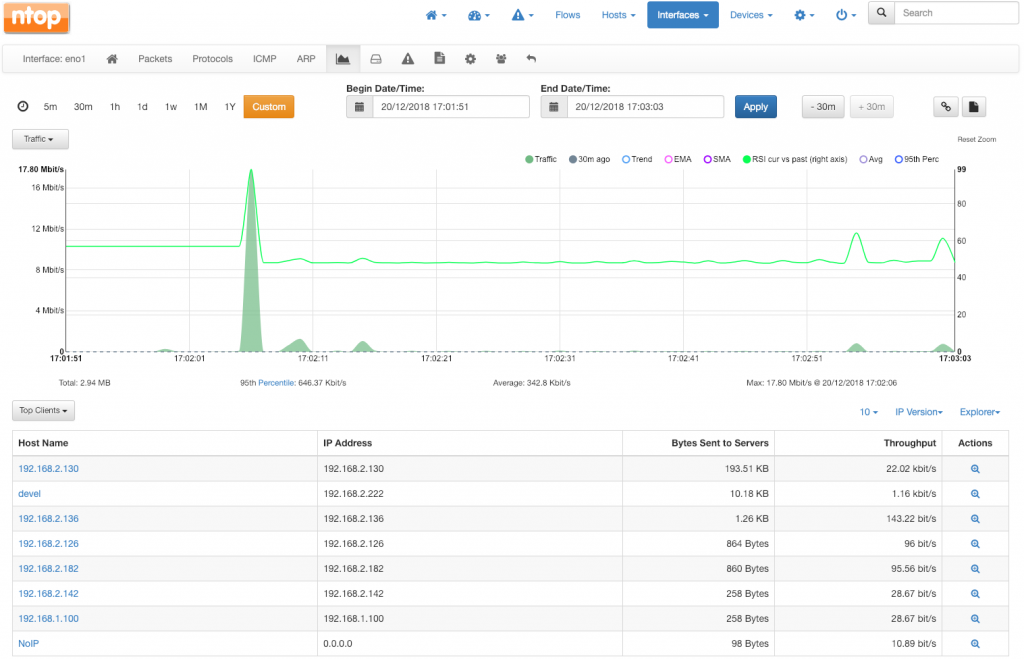Toggle RSI cur vs past series
The image size is (1024, 659).
[795, 159]
